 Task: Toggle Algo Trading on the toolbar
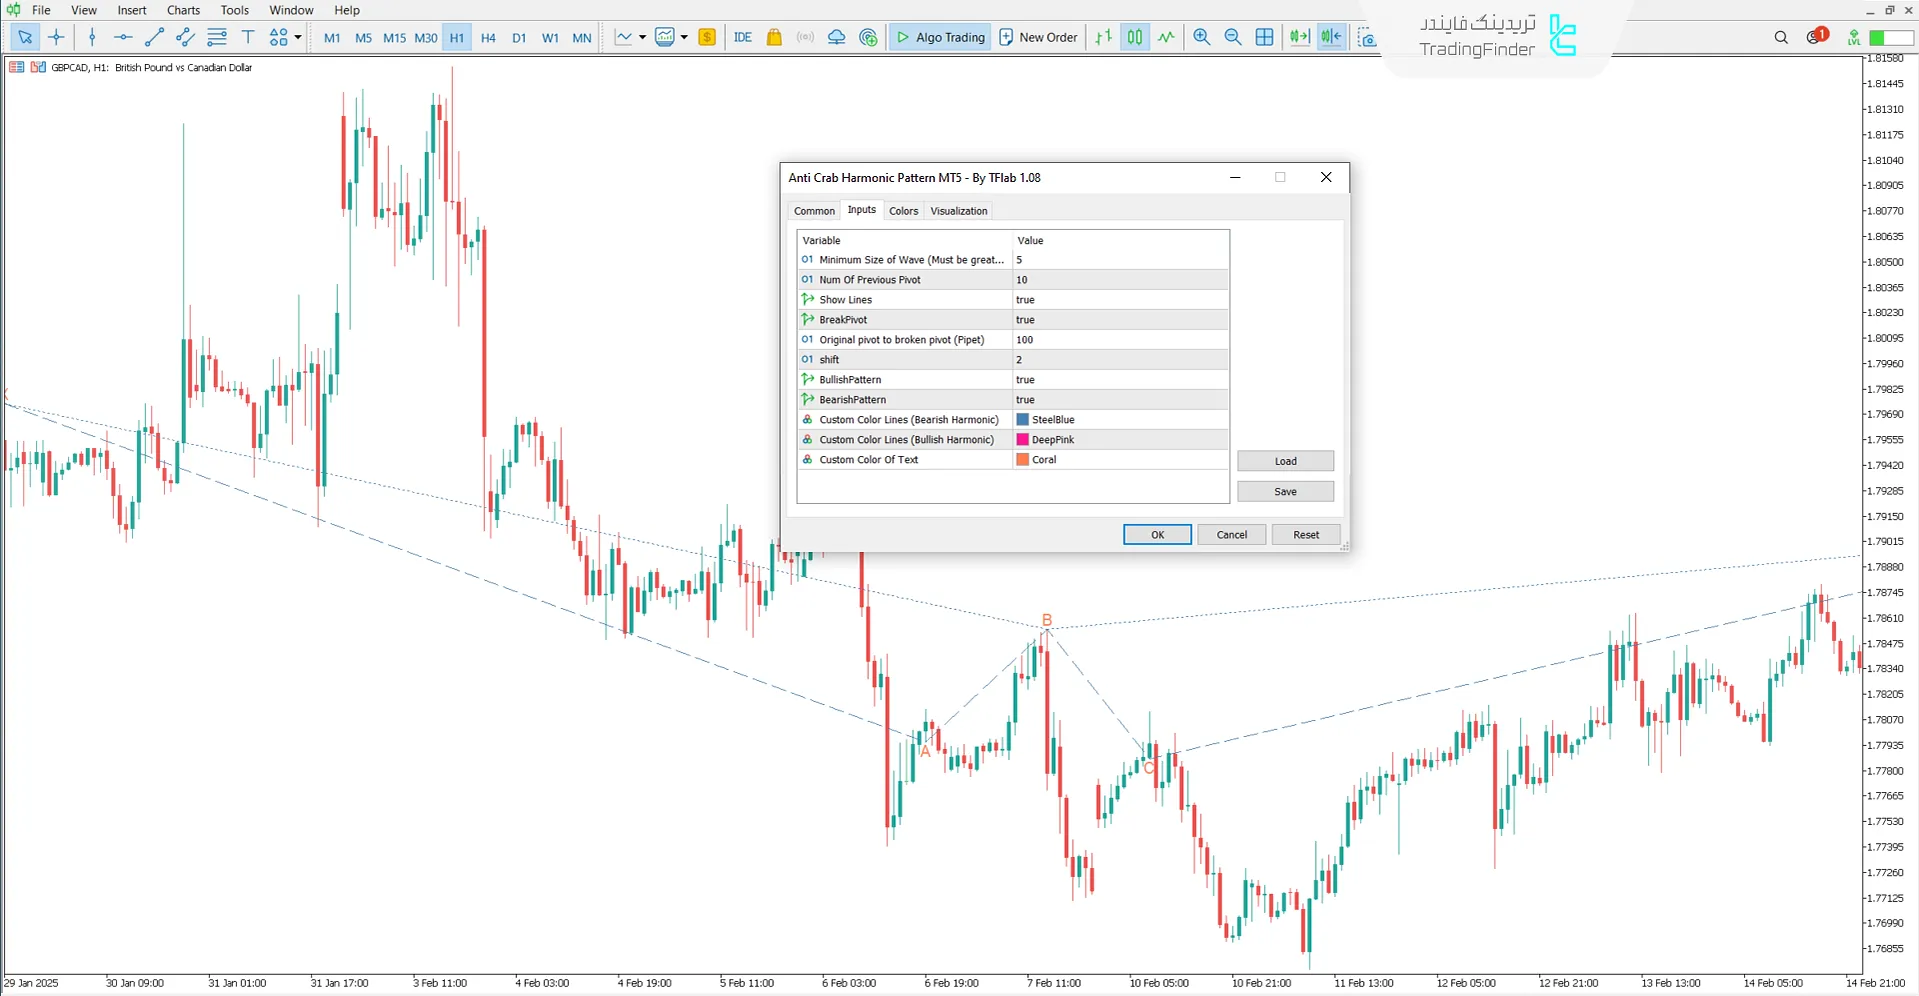click(x=940, y=37)
